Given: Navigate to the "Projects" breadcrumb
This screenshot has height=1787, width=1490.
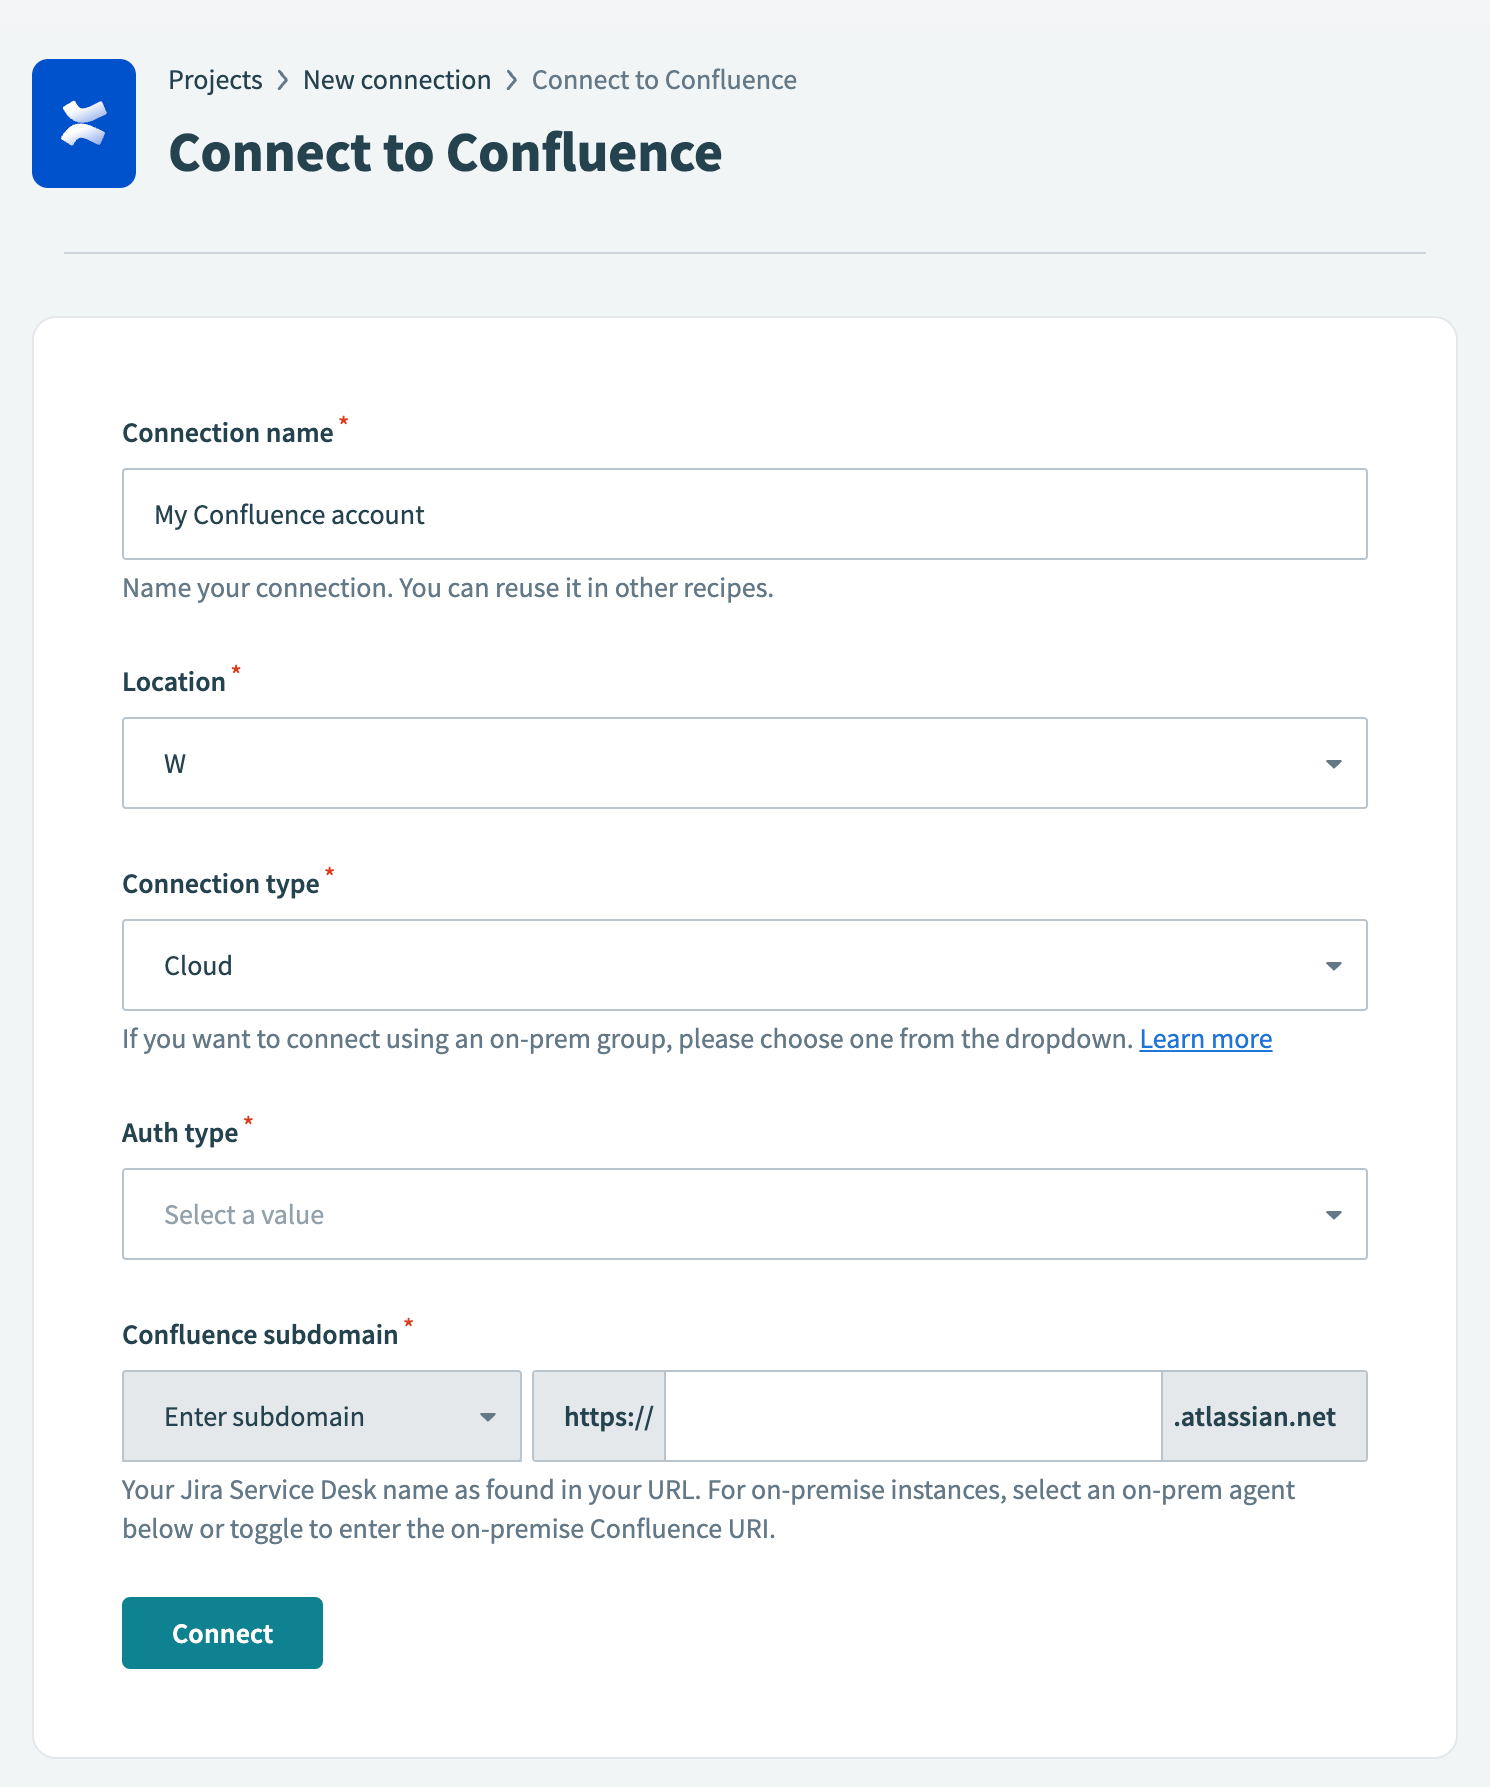Looking at the screenshot, I should point(214,79).
